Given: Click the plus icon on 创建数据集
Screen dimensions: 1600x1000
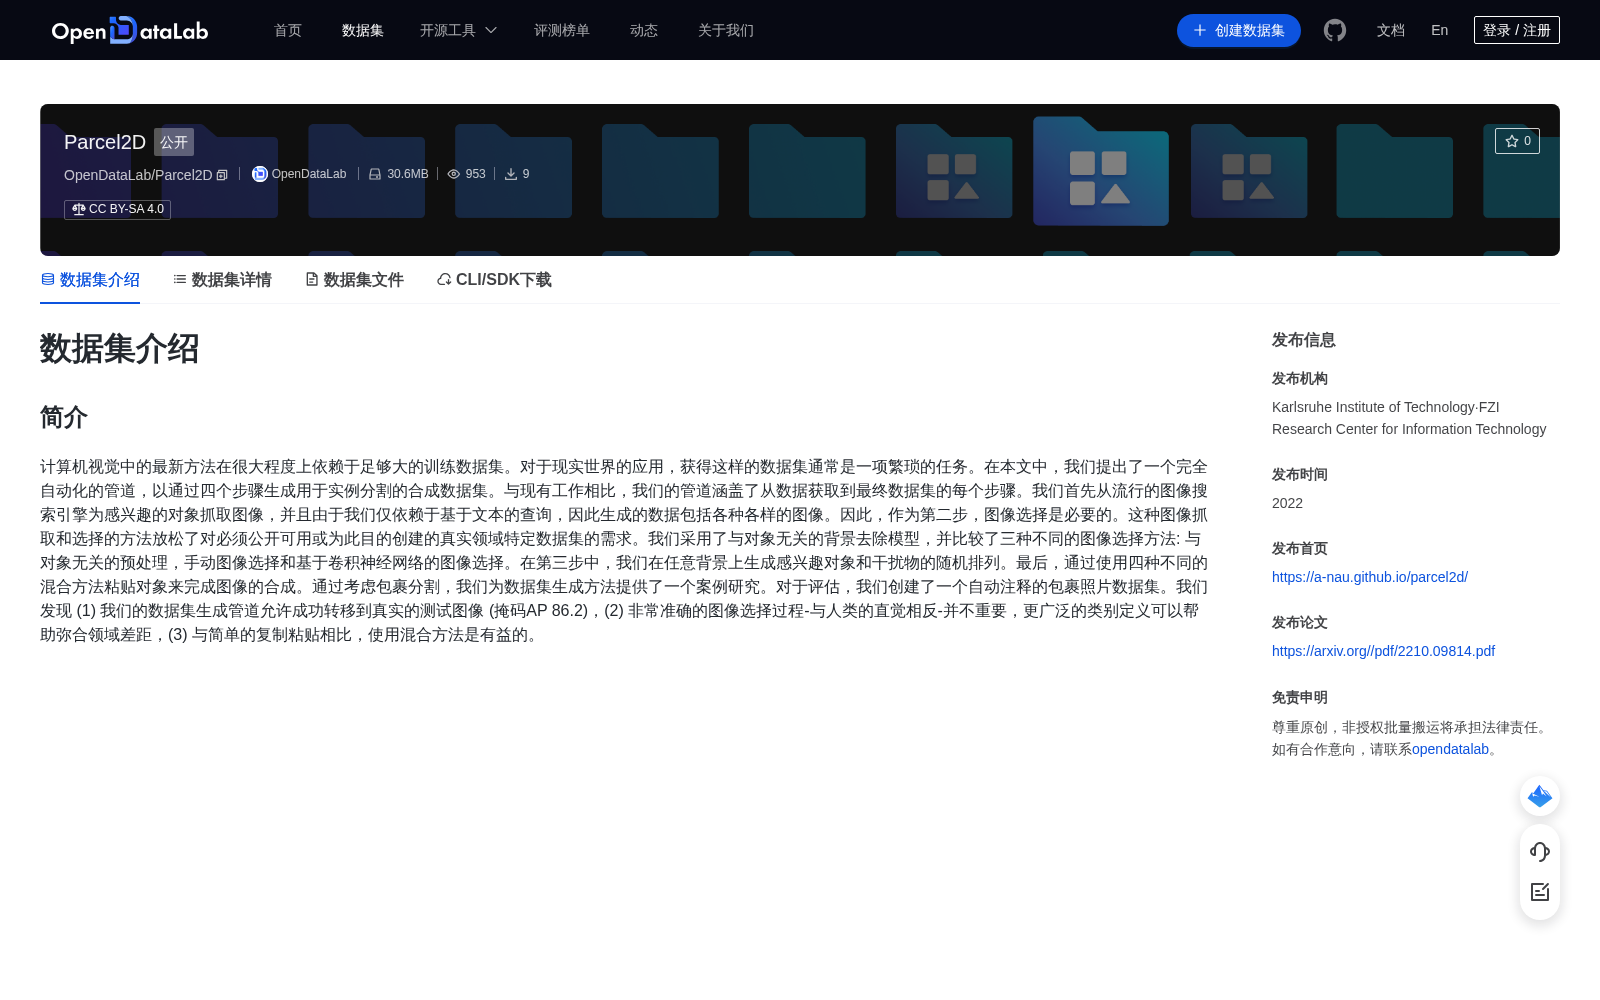Looking at the screenshot, I should (x=1200, y=30).
